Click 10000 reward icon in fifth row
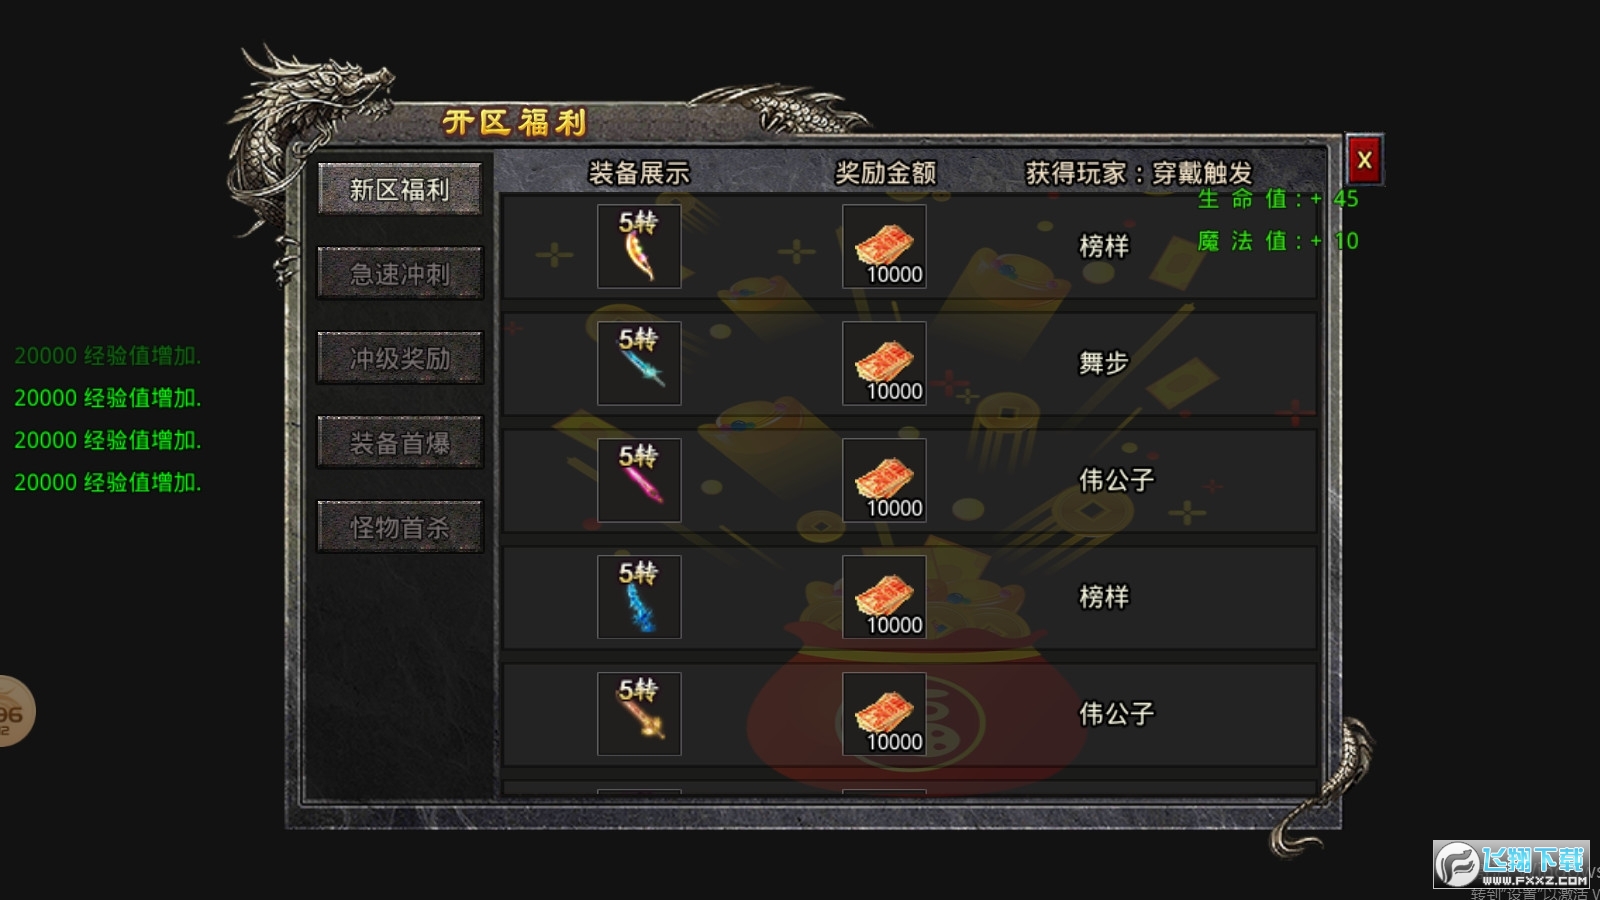1600x900 pixels. (x=884, y=714)
